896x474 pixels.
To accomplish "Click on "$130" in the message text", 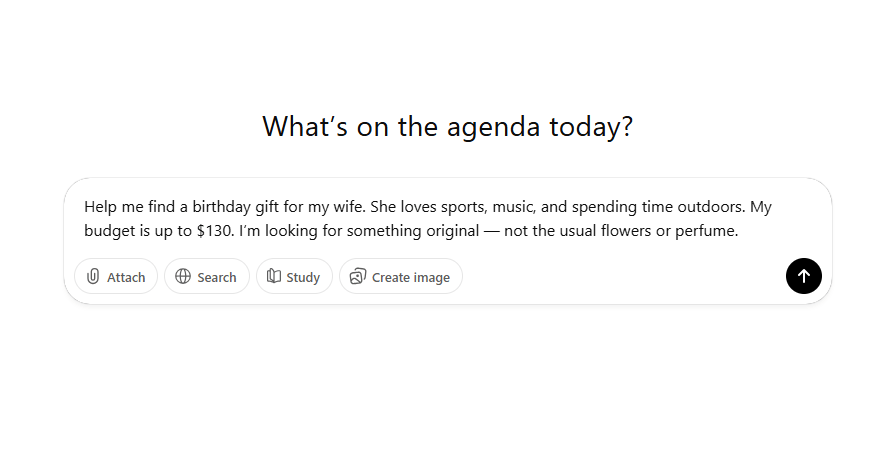I will click(214, 231).
